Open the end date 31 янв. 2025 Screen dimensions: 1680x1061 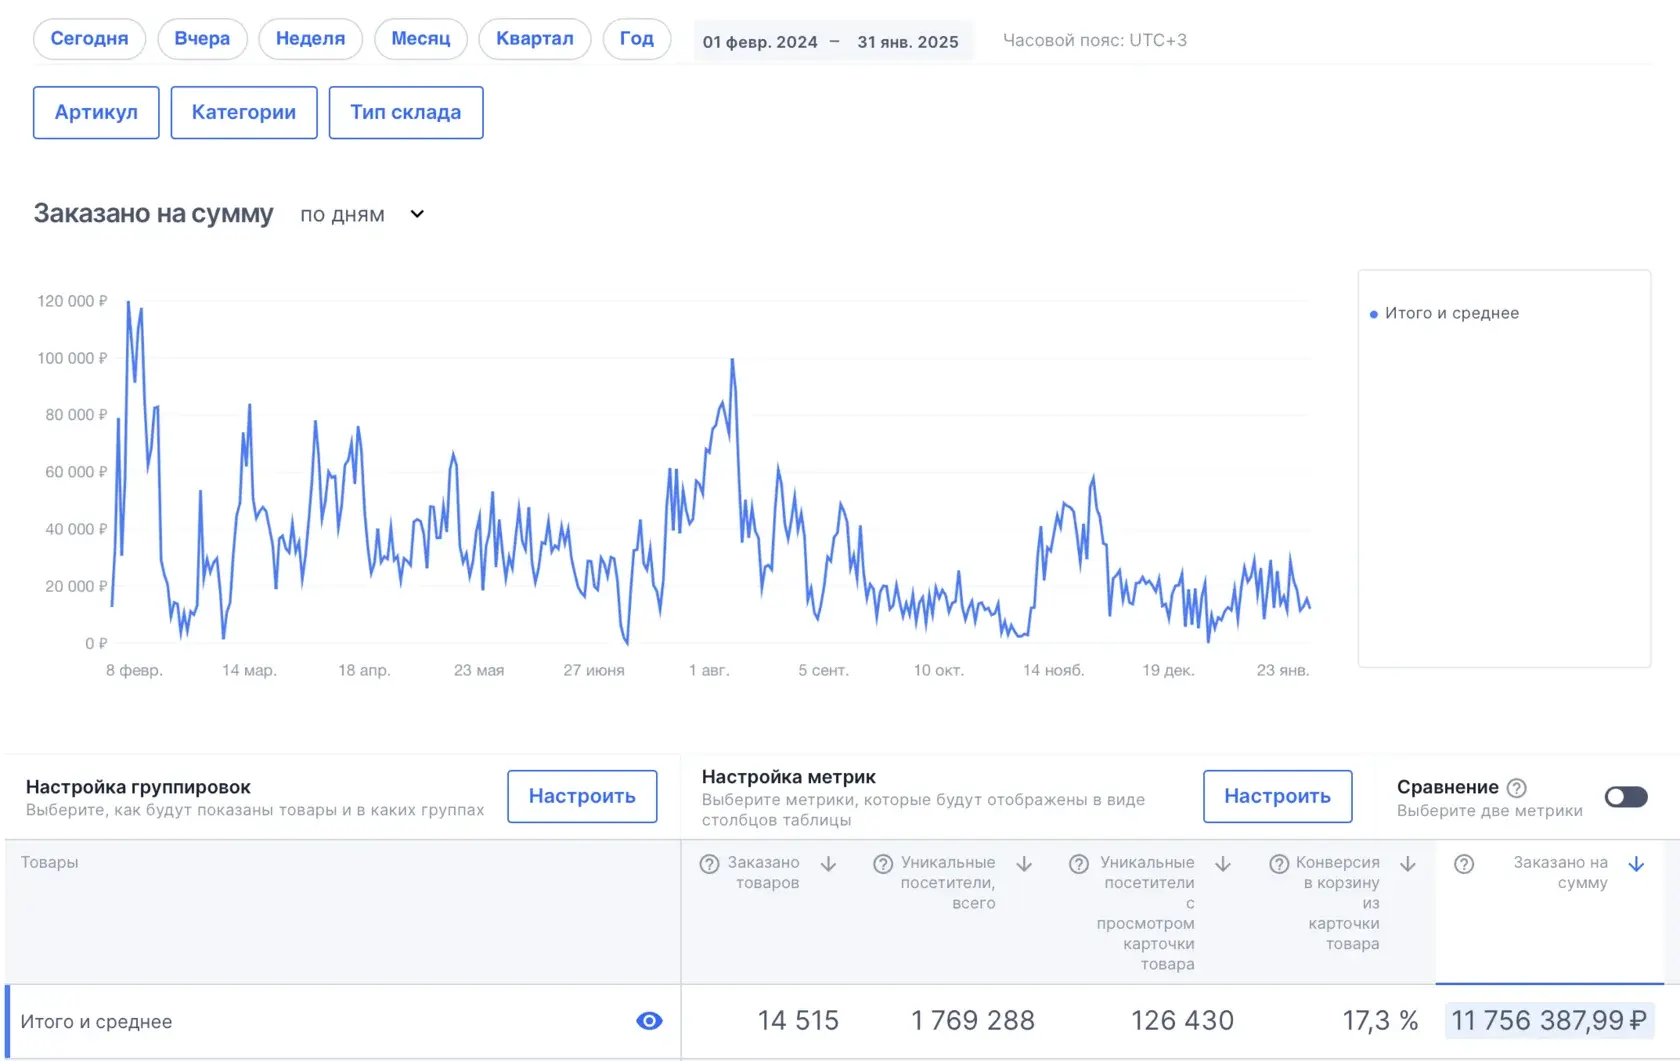click(x=908, y=42)
